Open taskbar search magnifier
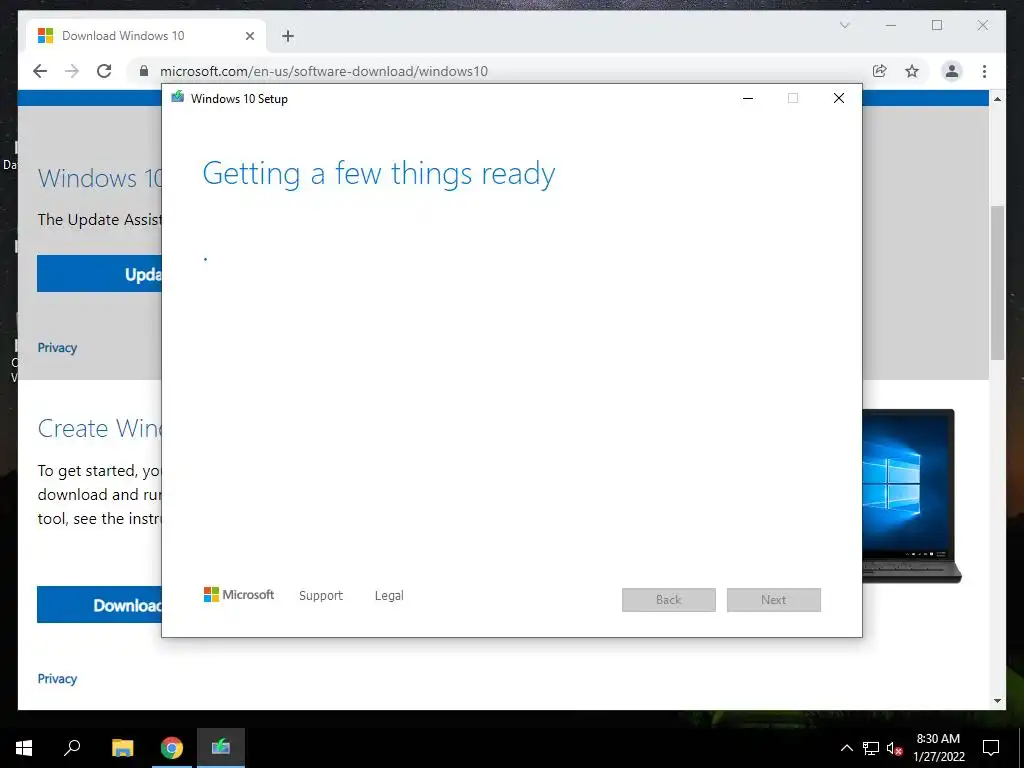This screenshot has width=1024, height=768. (x=72, y=748)
